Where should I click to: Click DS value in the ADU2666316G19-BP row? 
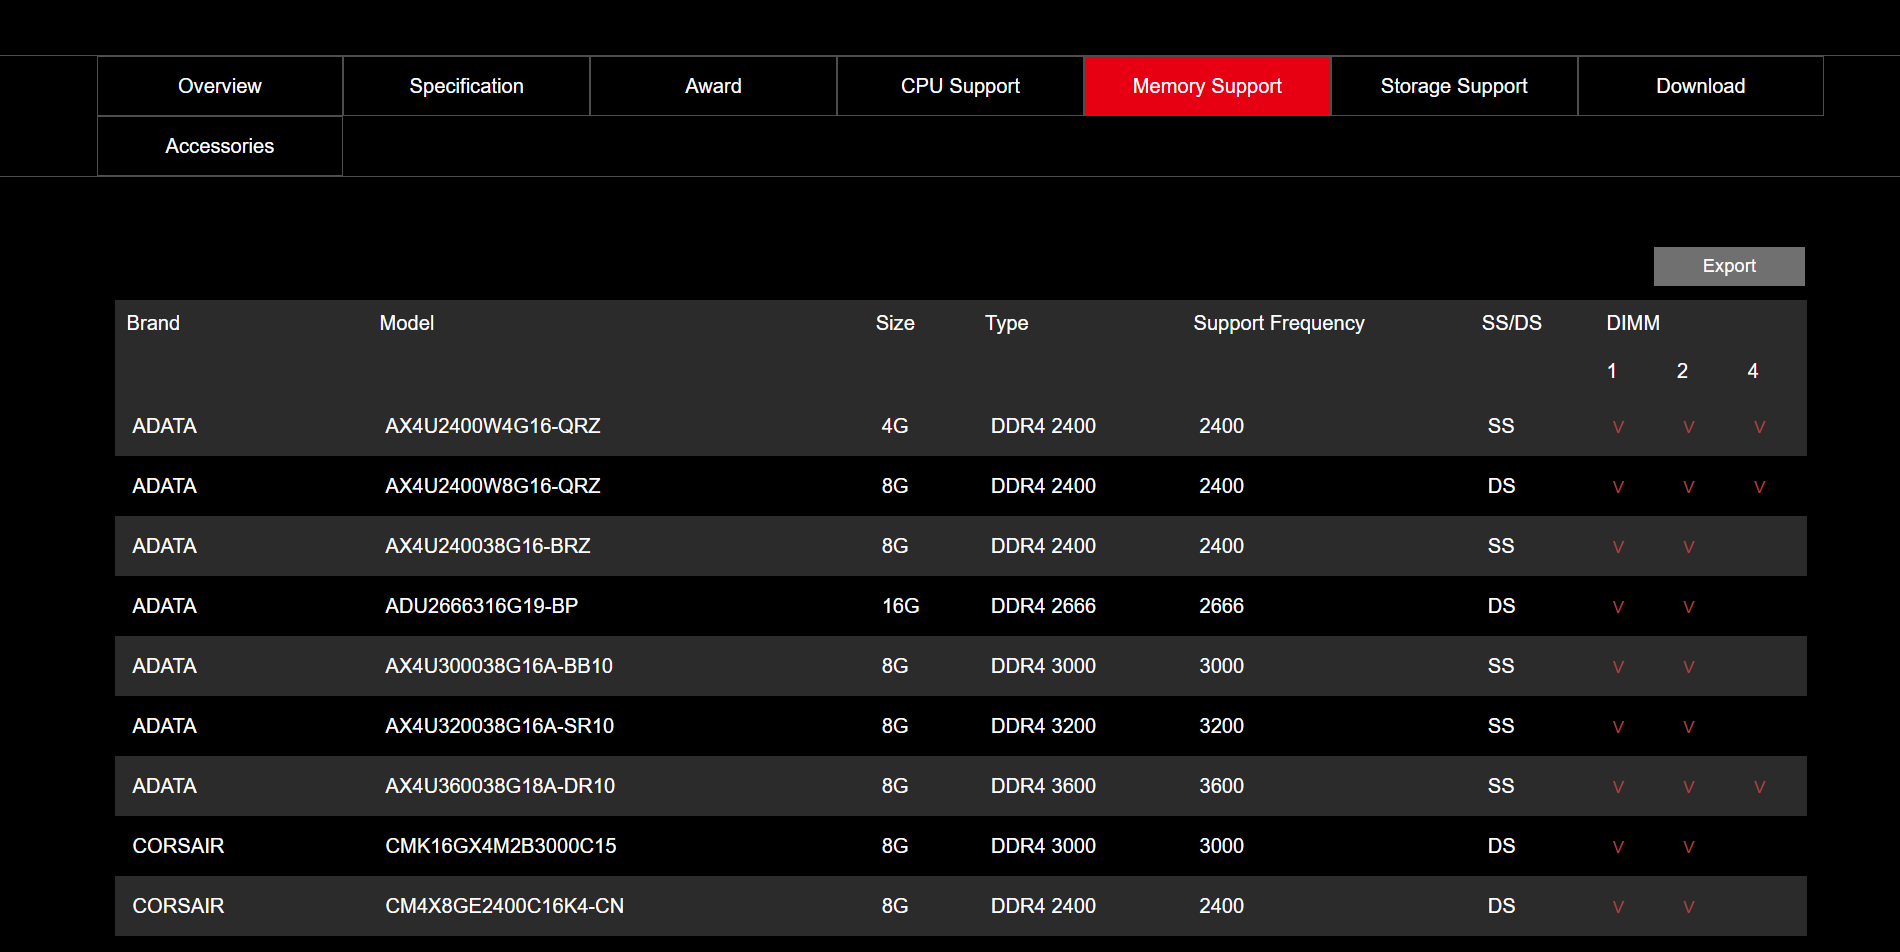point(1501,606)
